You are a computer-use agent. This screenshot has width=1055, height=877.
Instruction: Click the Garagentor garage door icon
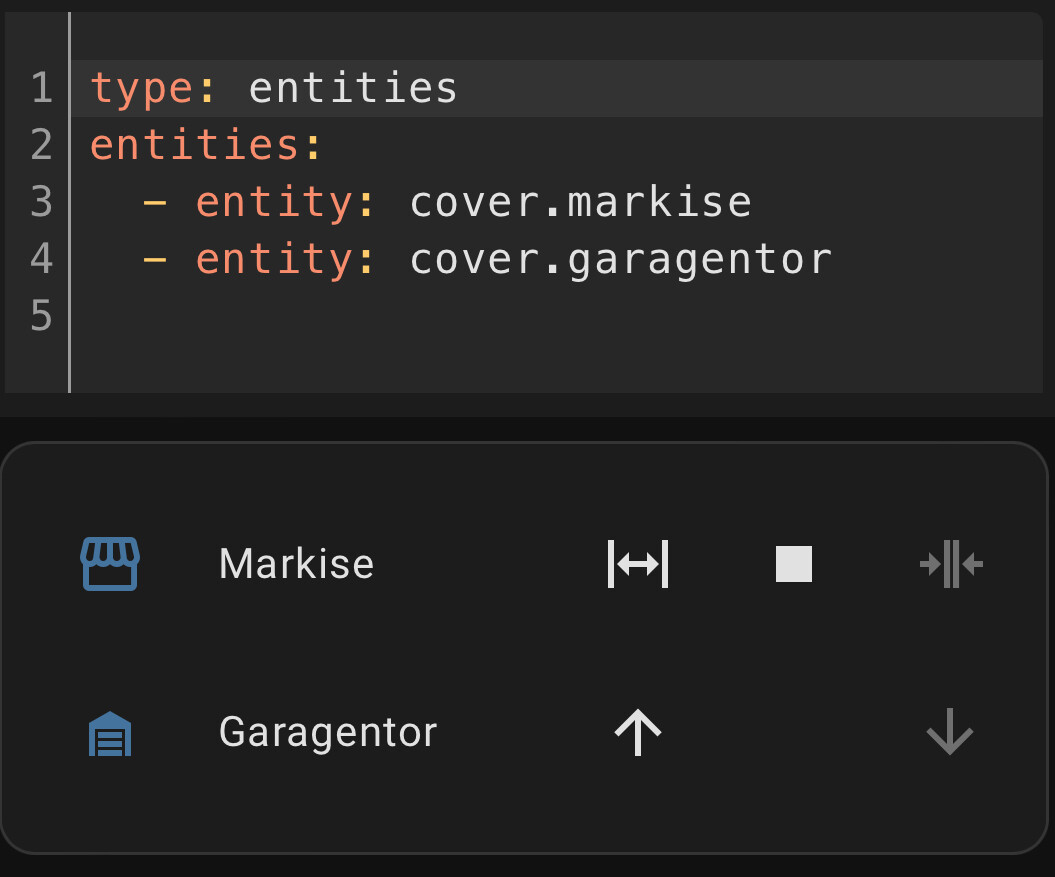110,734
